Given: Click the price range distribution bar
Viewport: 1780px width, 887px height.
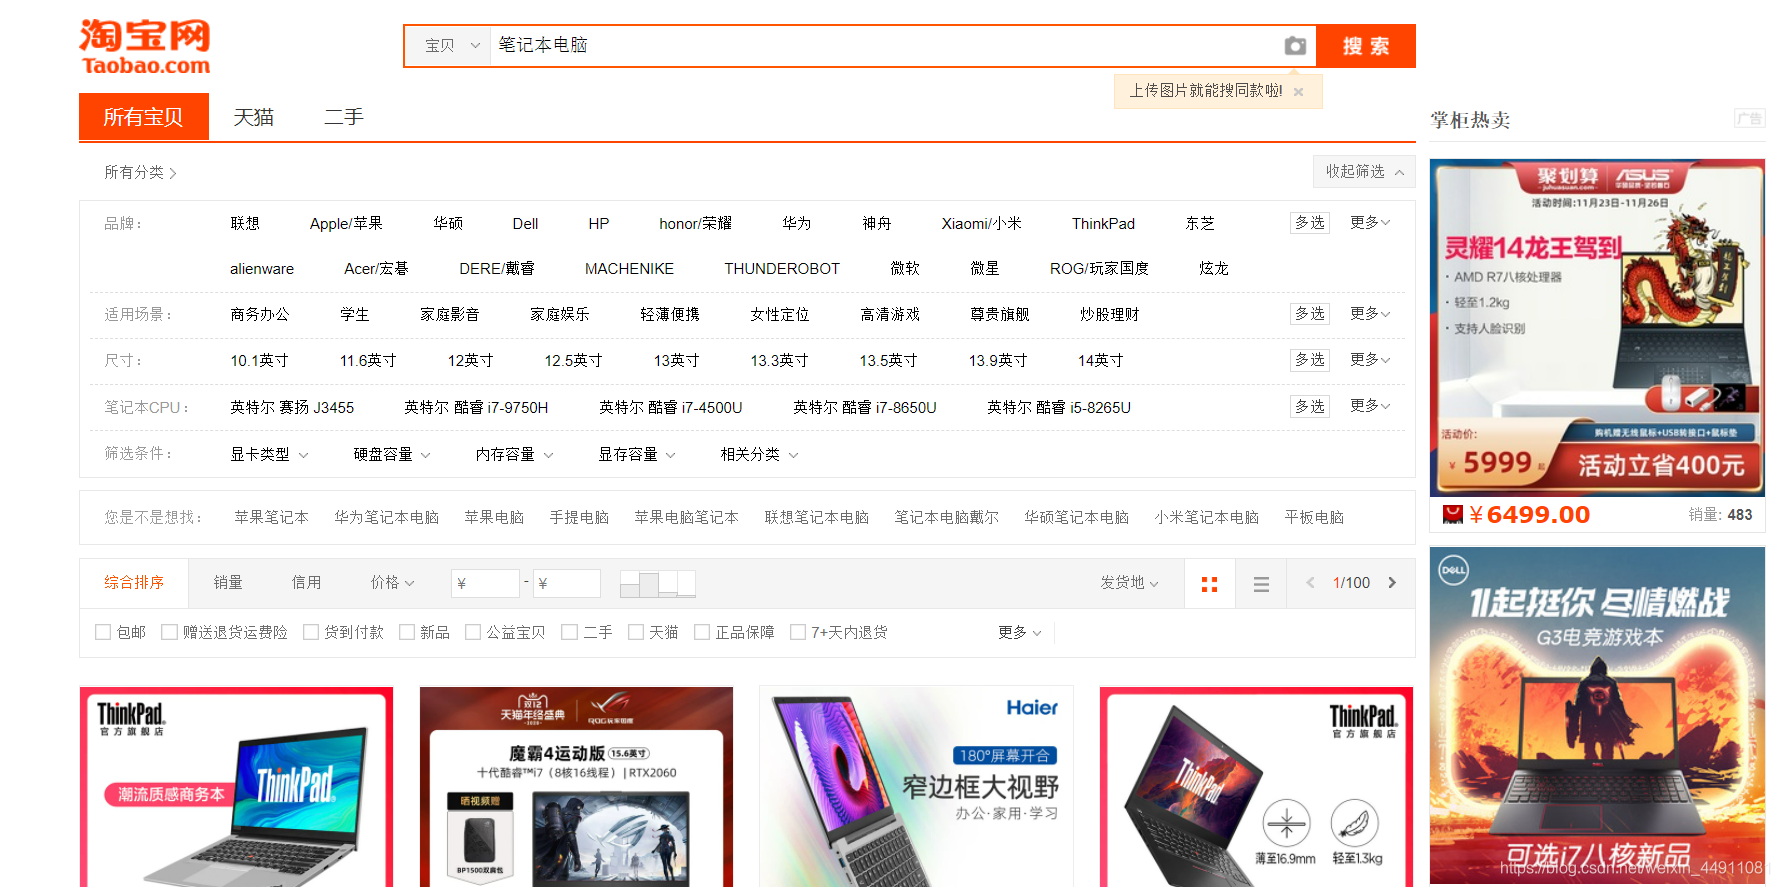Looking at the screenshot, I should 658,583.
